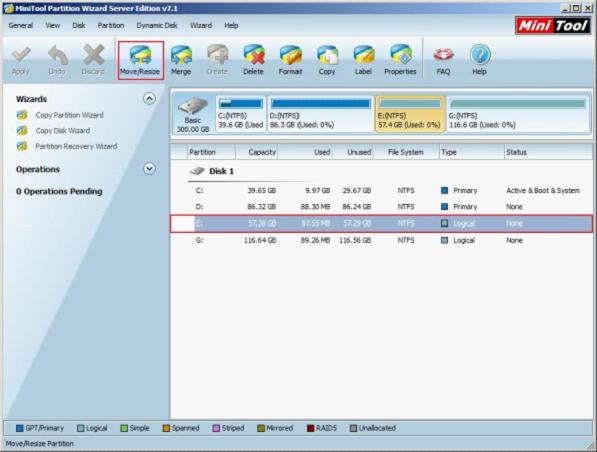This screenshot has height=452, width=597.
Task: Open the FAQ lifebuoy icon
Action: coord(444,55)
